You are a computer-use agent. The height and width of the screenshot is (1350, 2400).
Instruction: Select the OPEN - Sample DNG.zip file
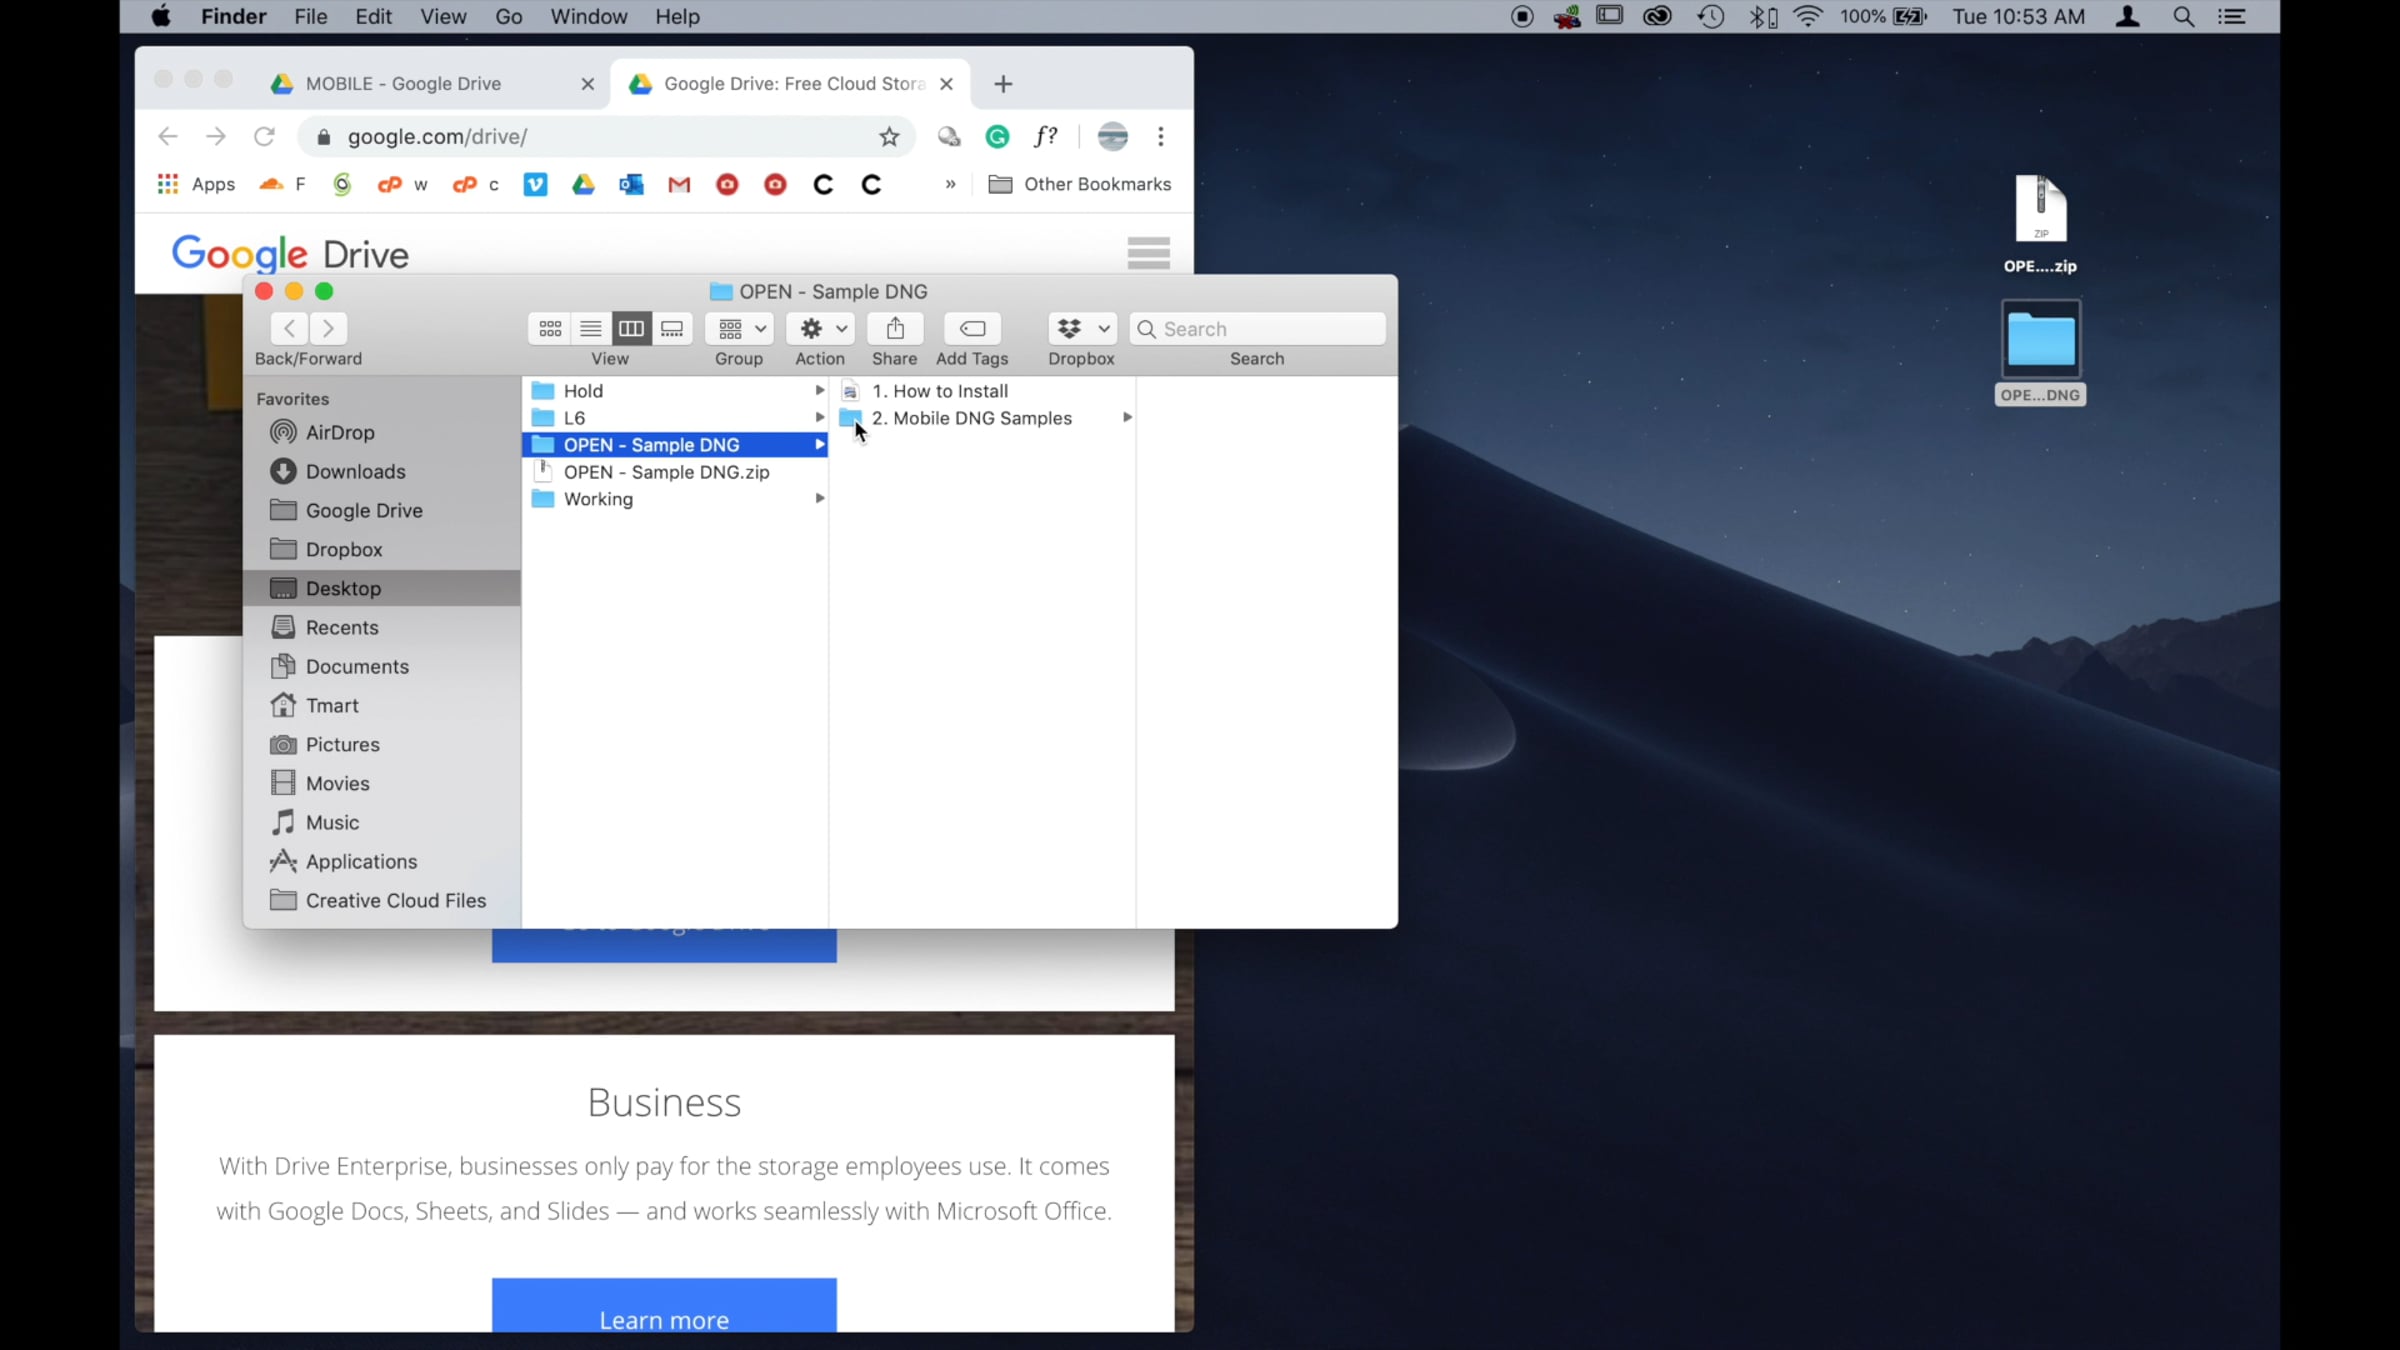[x=675, y=472]
